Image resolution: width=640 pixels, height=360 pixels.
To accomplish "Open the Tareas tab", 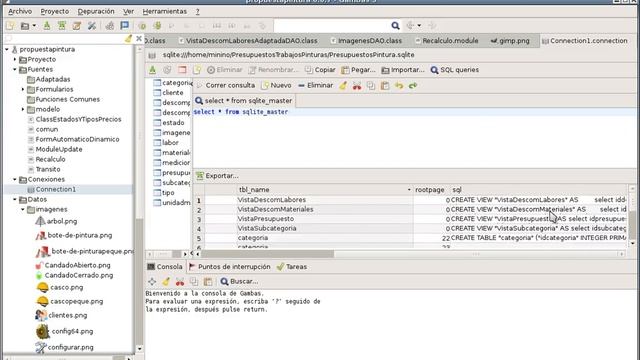I will point(292,267).
